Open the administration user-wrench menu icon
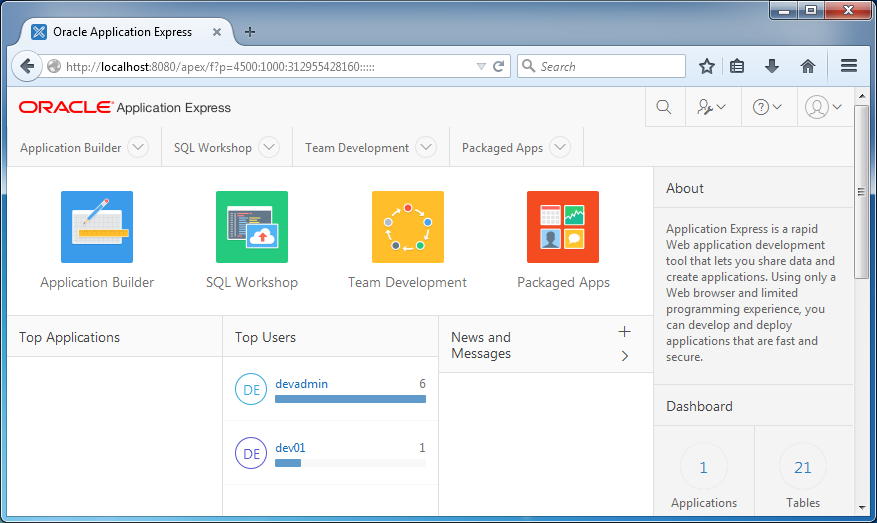 click(711, 107)
